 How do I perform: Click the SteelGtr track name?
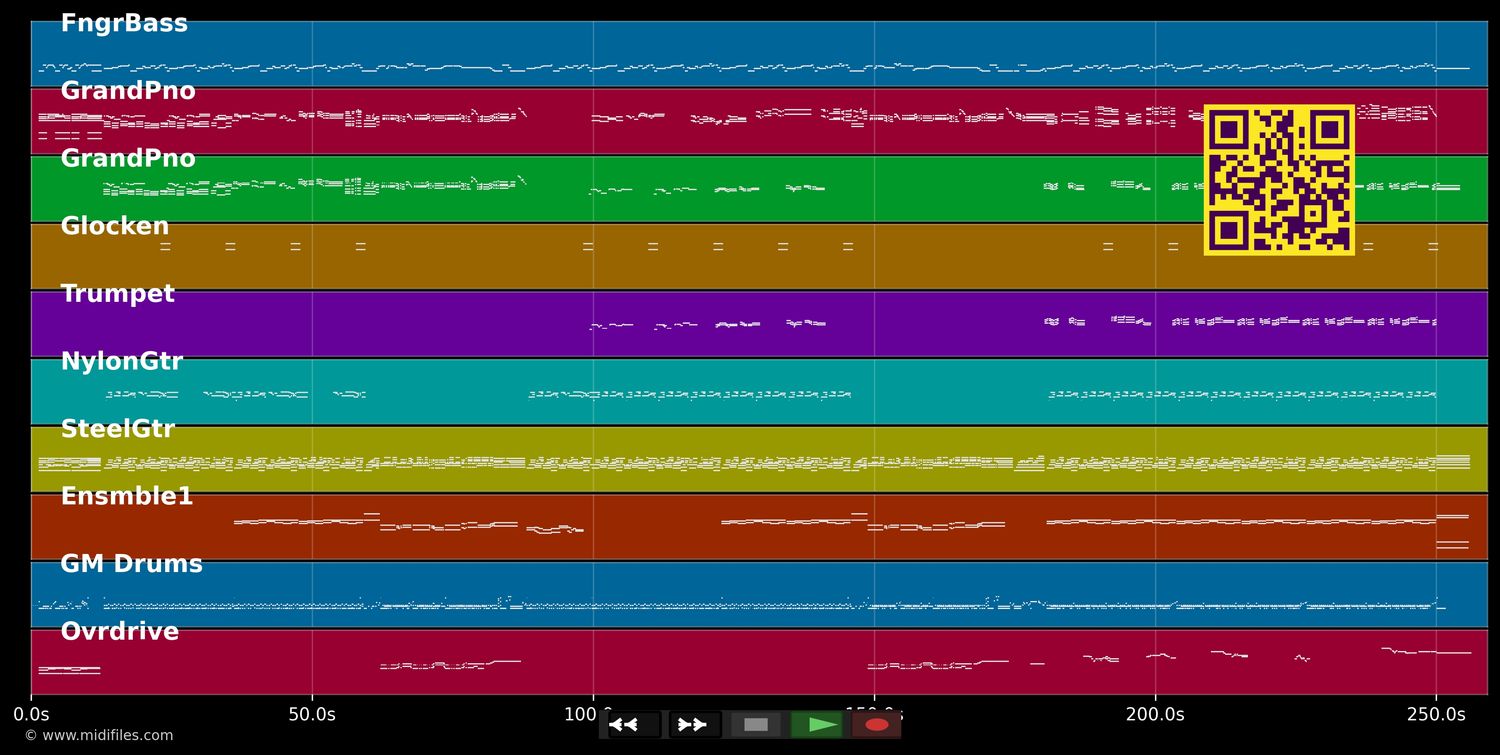[x=117, y=430]
